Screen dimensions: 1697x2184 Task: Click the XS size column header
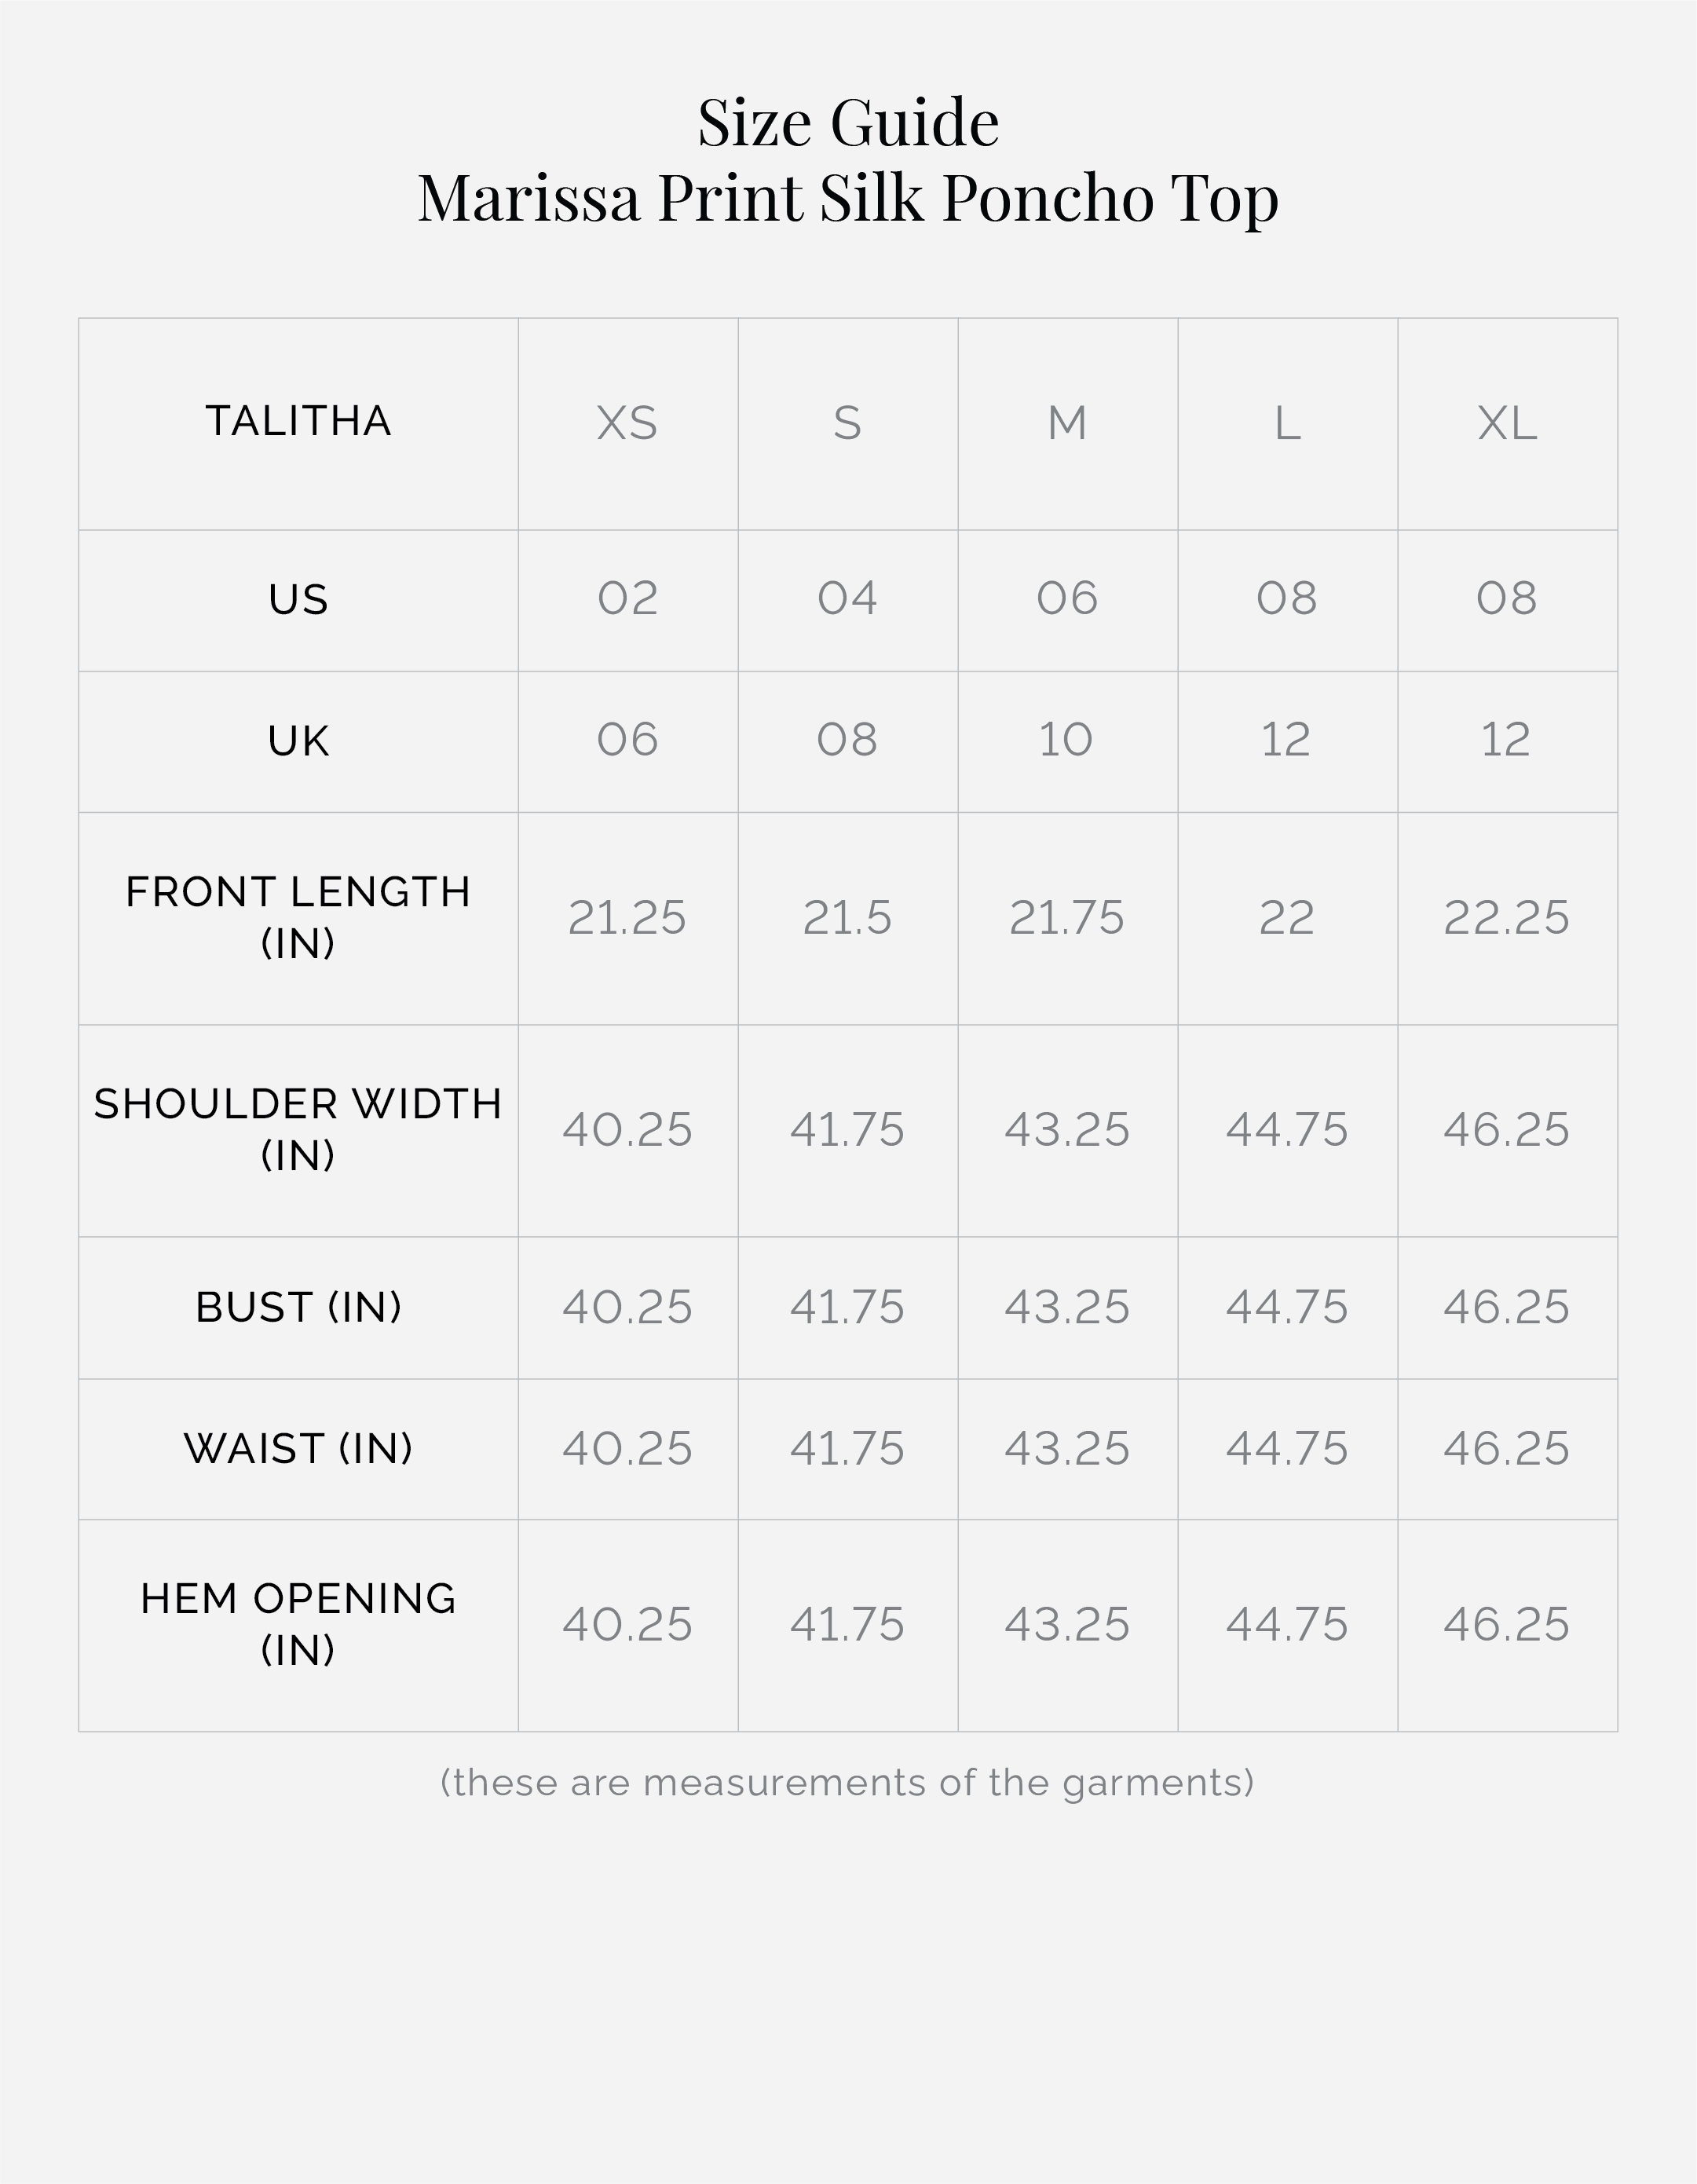point(627,423)
